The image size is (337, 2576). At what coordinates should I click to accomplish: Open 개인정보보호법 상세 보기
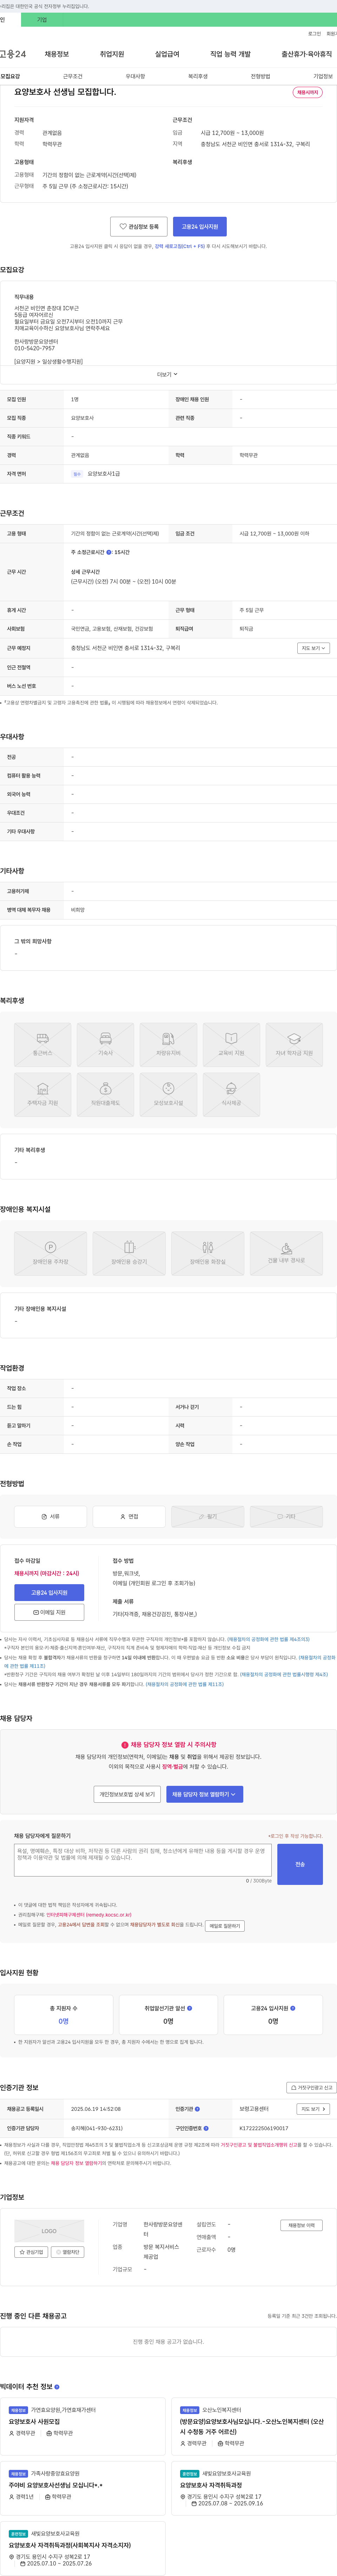pyautogui.click(x=127, y=1794)
